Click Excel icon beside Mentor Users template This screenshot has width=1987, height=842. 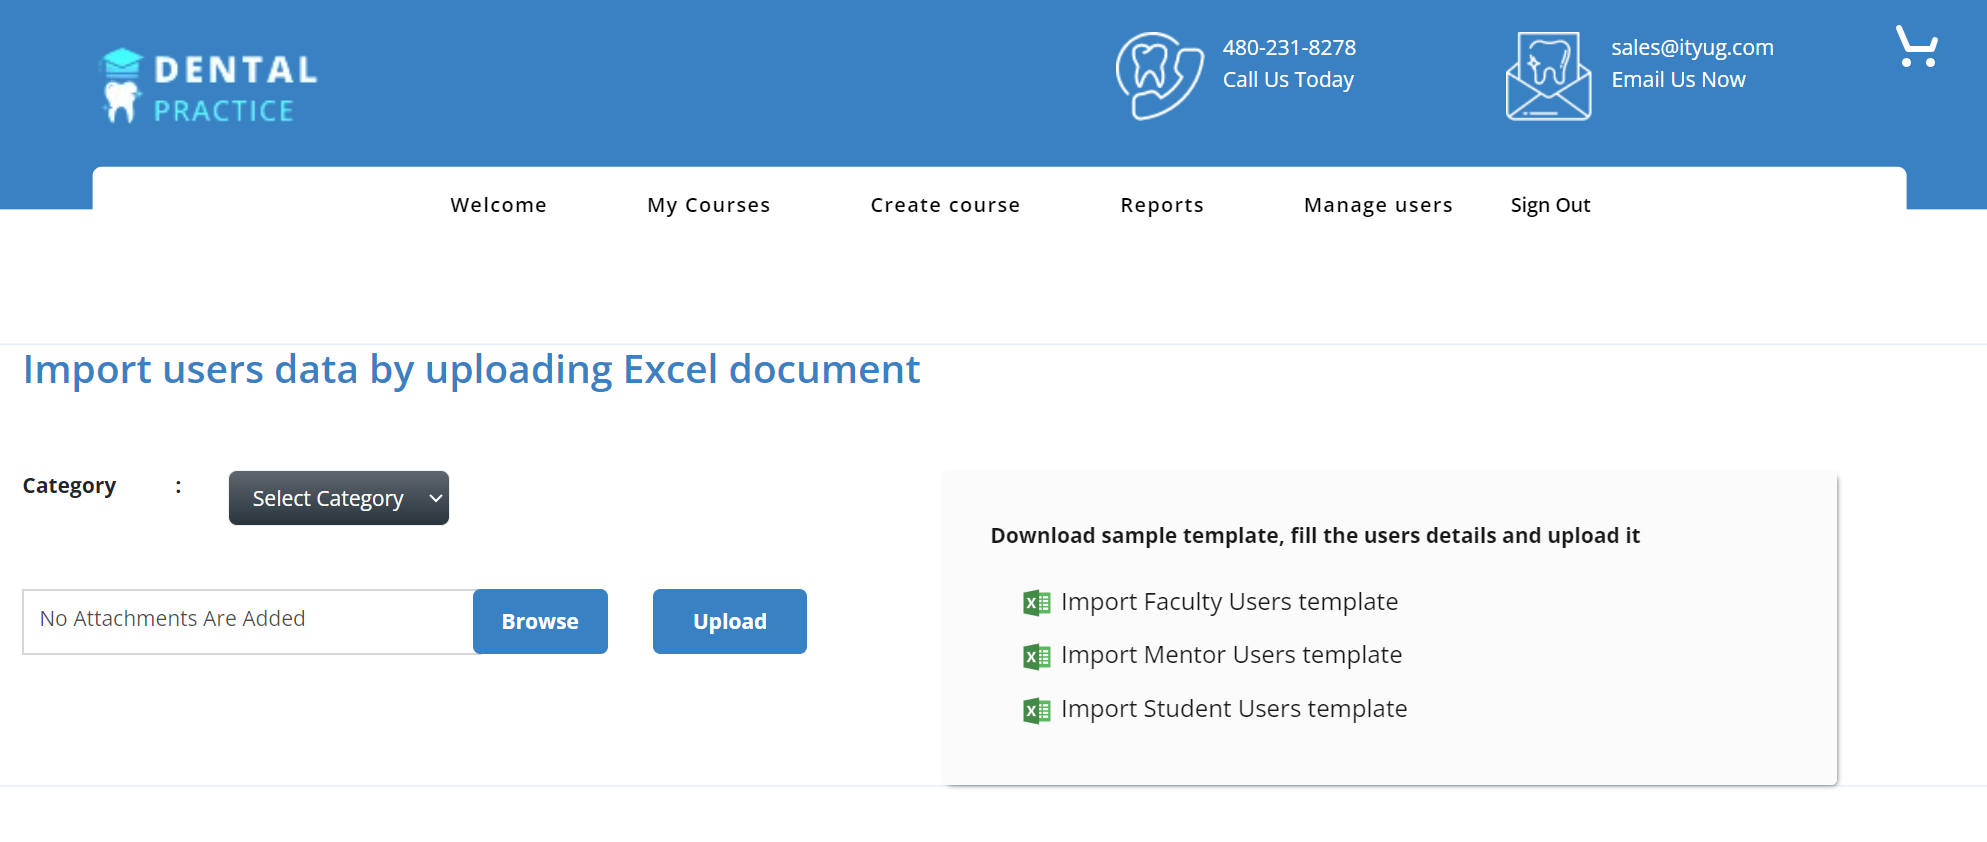tap(1036, 656)
